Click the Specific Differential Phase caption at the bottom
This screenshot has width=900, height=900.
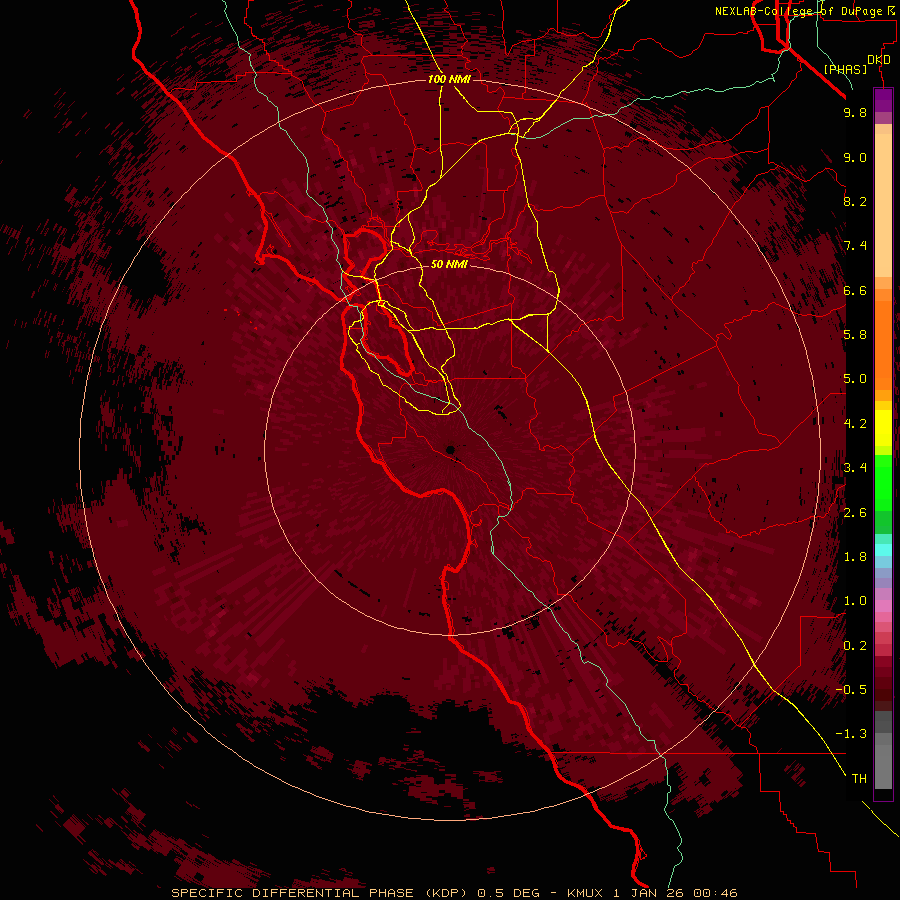tap(455, 893)
